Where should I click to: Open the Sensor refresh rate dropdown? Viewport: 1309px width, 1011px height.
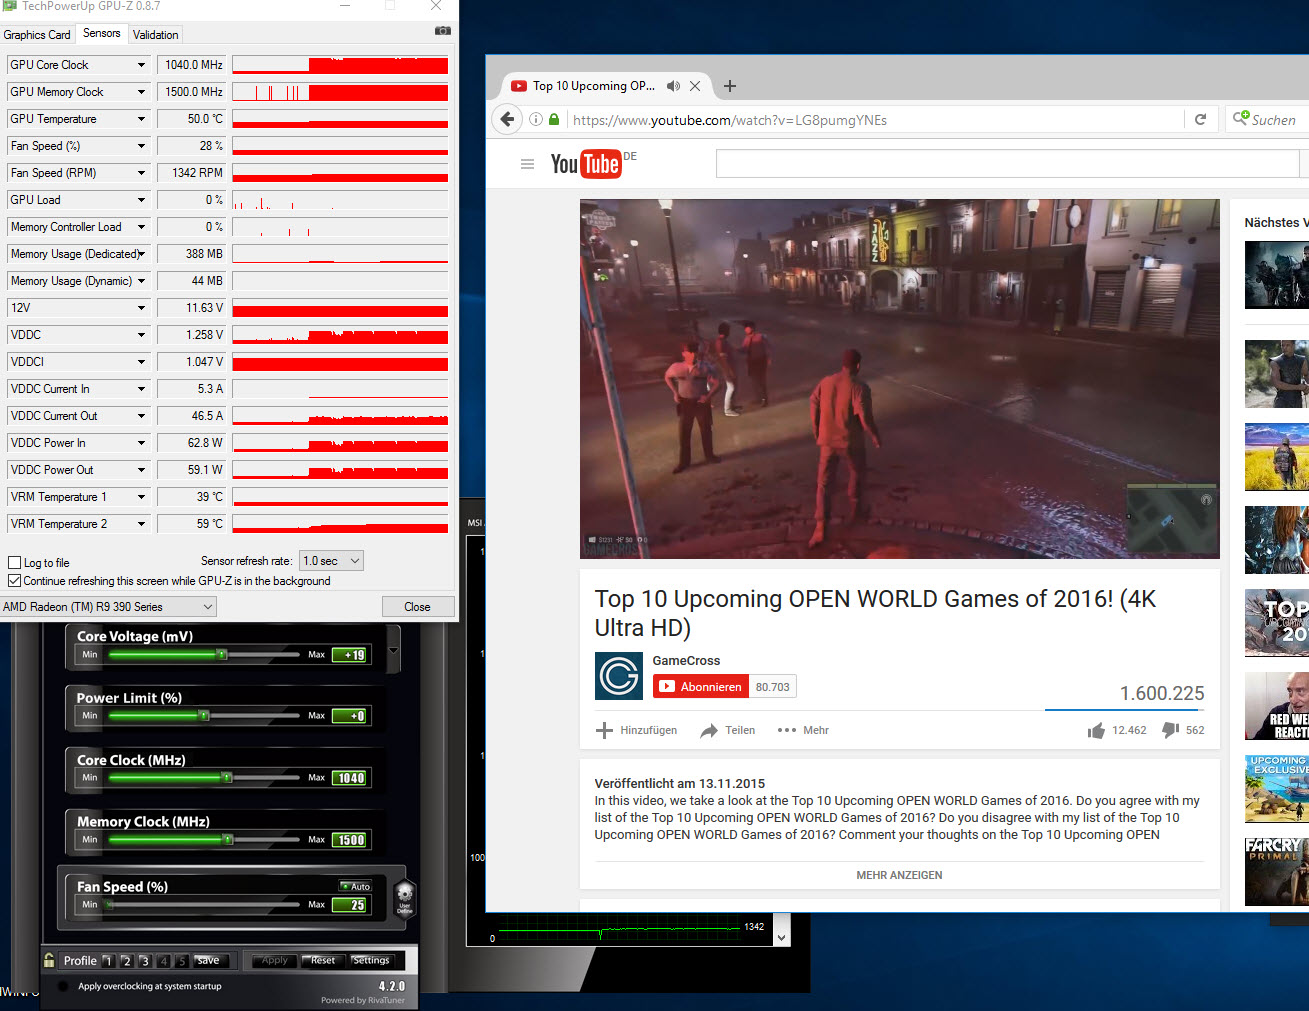coord(331,561)
